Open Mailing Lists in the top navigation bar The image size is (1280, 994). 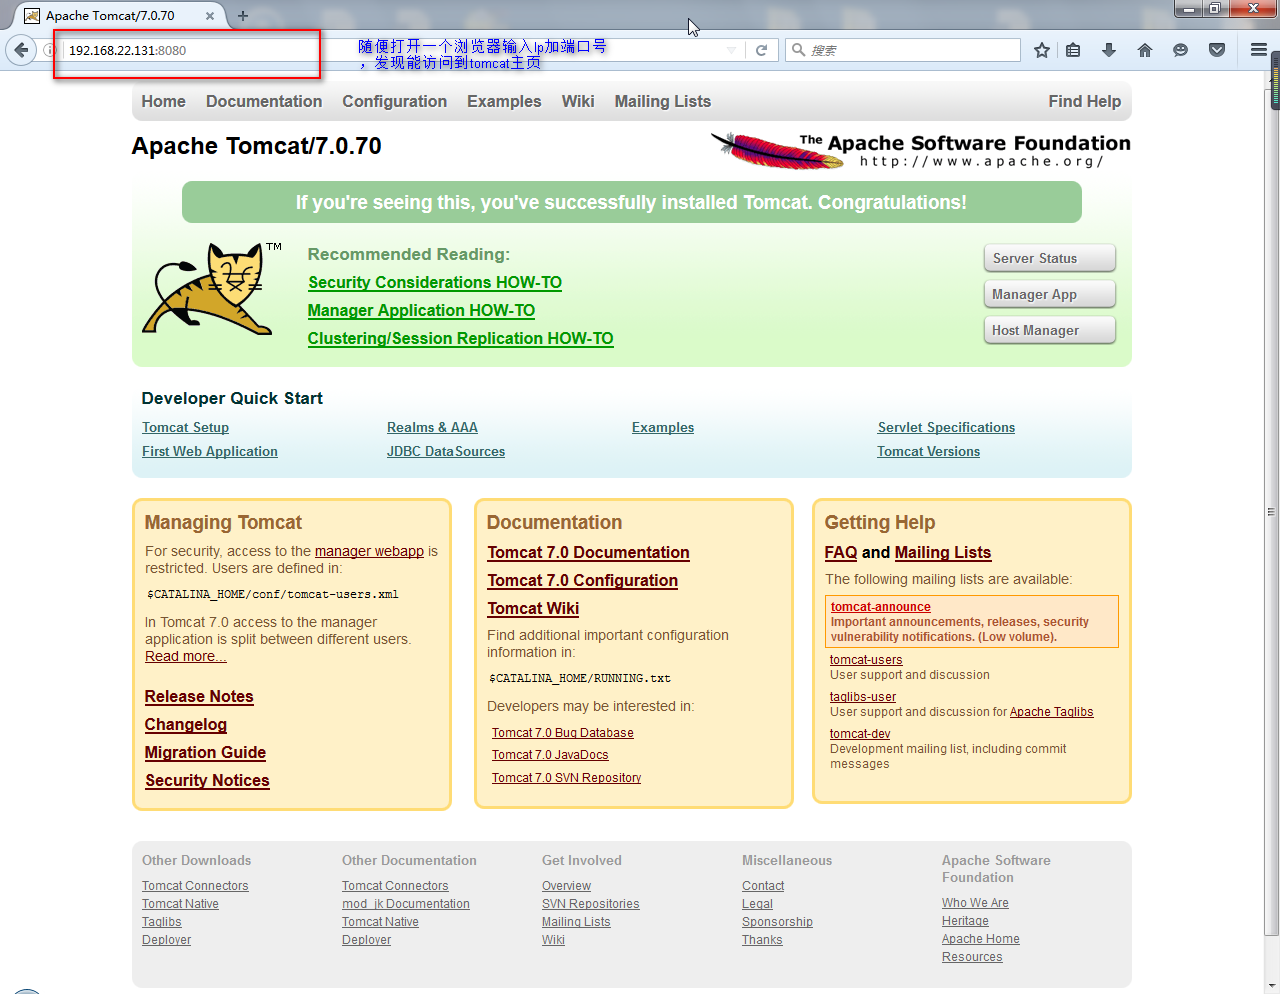click(x=662, y=102)
